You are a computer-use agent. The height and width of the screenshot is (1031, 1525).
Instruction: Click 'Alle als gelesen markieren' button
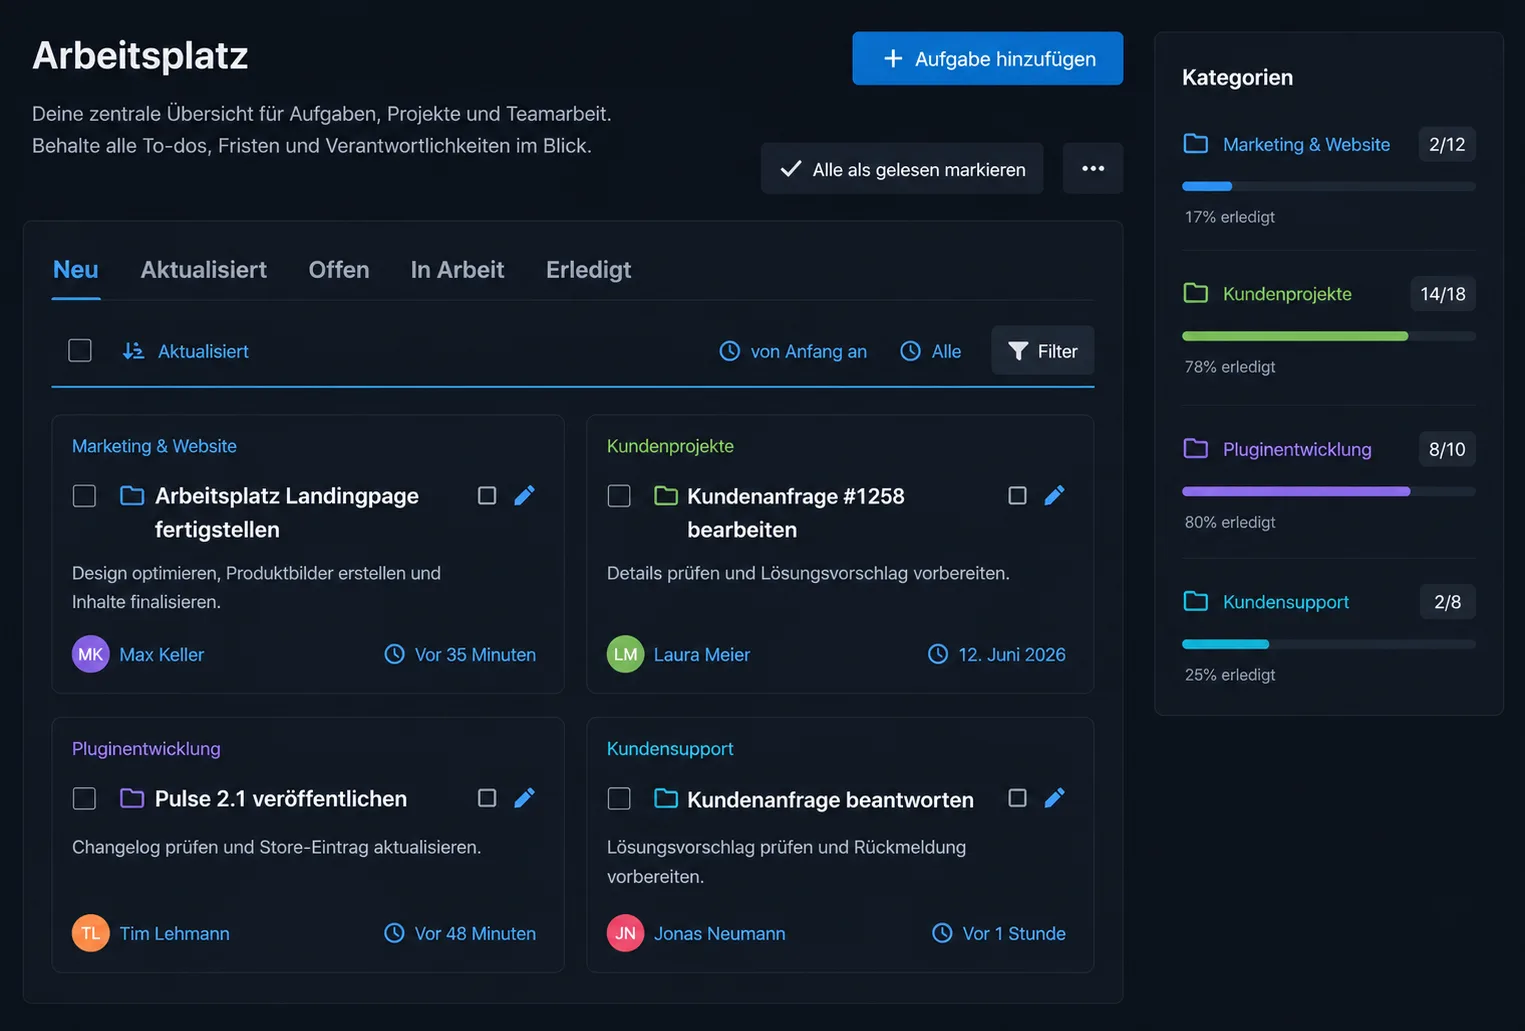pyautogui.click(x=902, y=168)
